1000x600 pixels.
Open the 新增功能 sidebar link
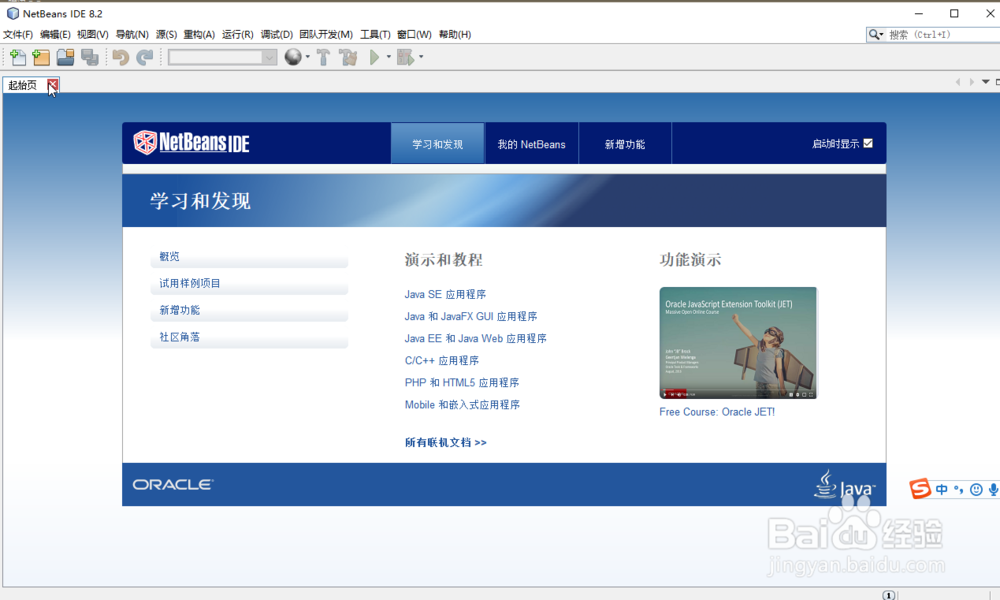click(179, 310)
